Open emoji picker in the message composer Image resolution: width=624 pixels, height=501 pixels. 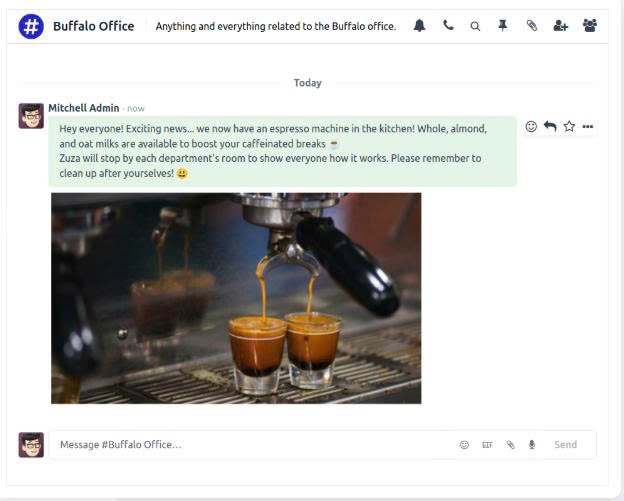(464, 445)
